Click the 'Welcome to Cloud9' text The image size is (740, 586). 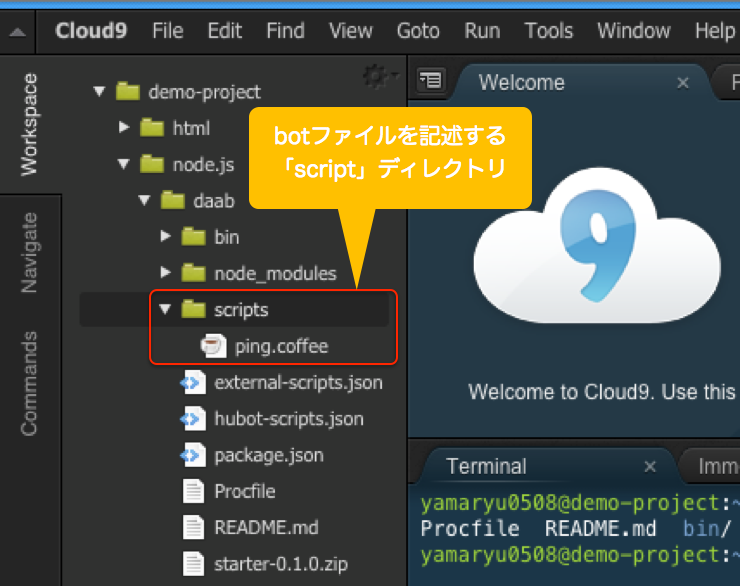pos(559,392)
